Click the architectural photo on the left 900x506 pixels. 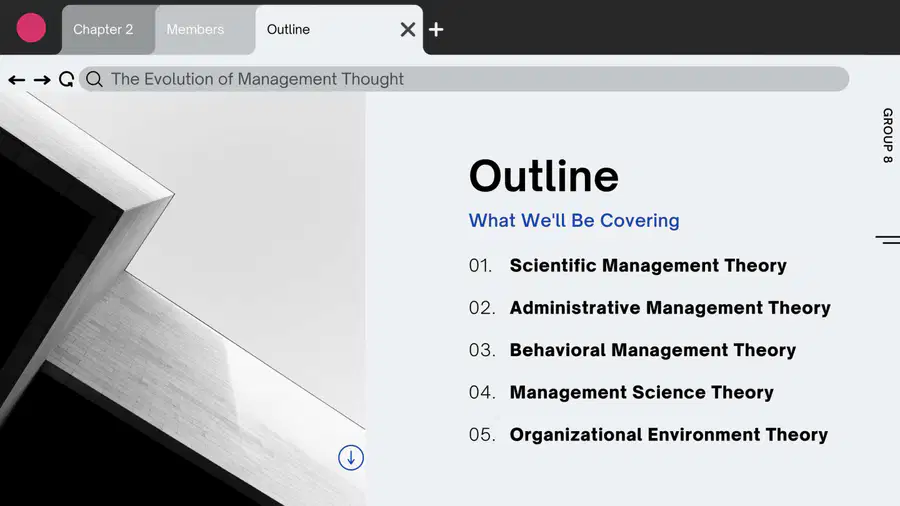tap(183, 298)
